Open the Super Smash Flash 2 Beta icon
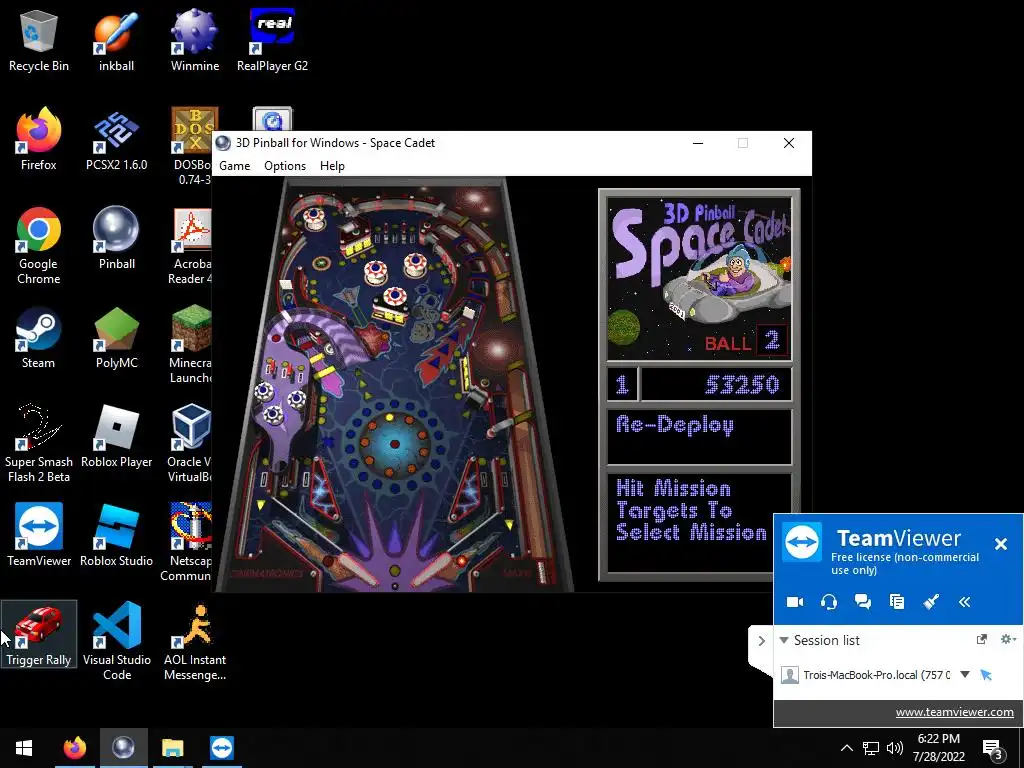The height and width of the screenshot is (768, 1024). 39,444
